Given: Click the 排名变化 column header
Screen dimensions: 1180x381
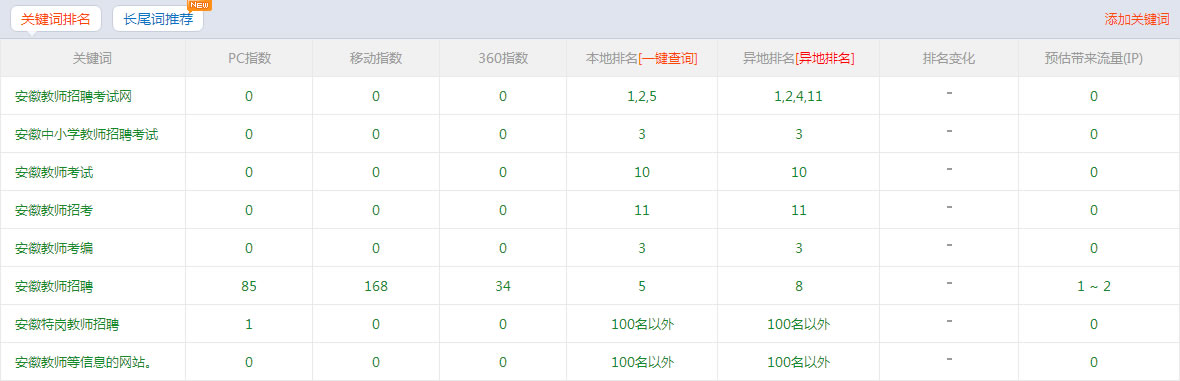Looking at the screenshot, I should pos(949,58).
